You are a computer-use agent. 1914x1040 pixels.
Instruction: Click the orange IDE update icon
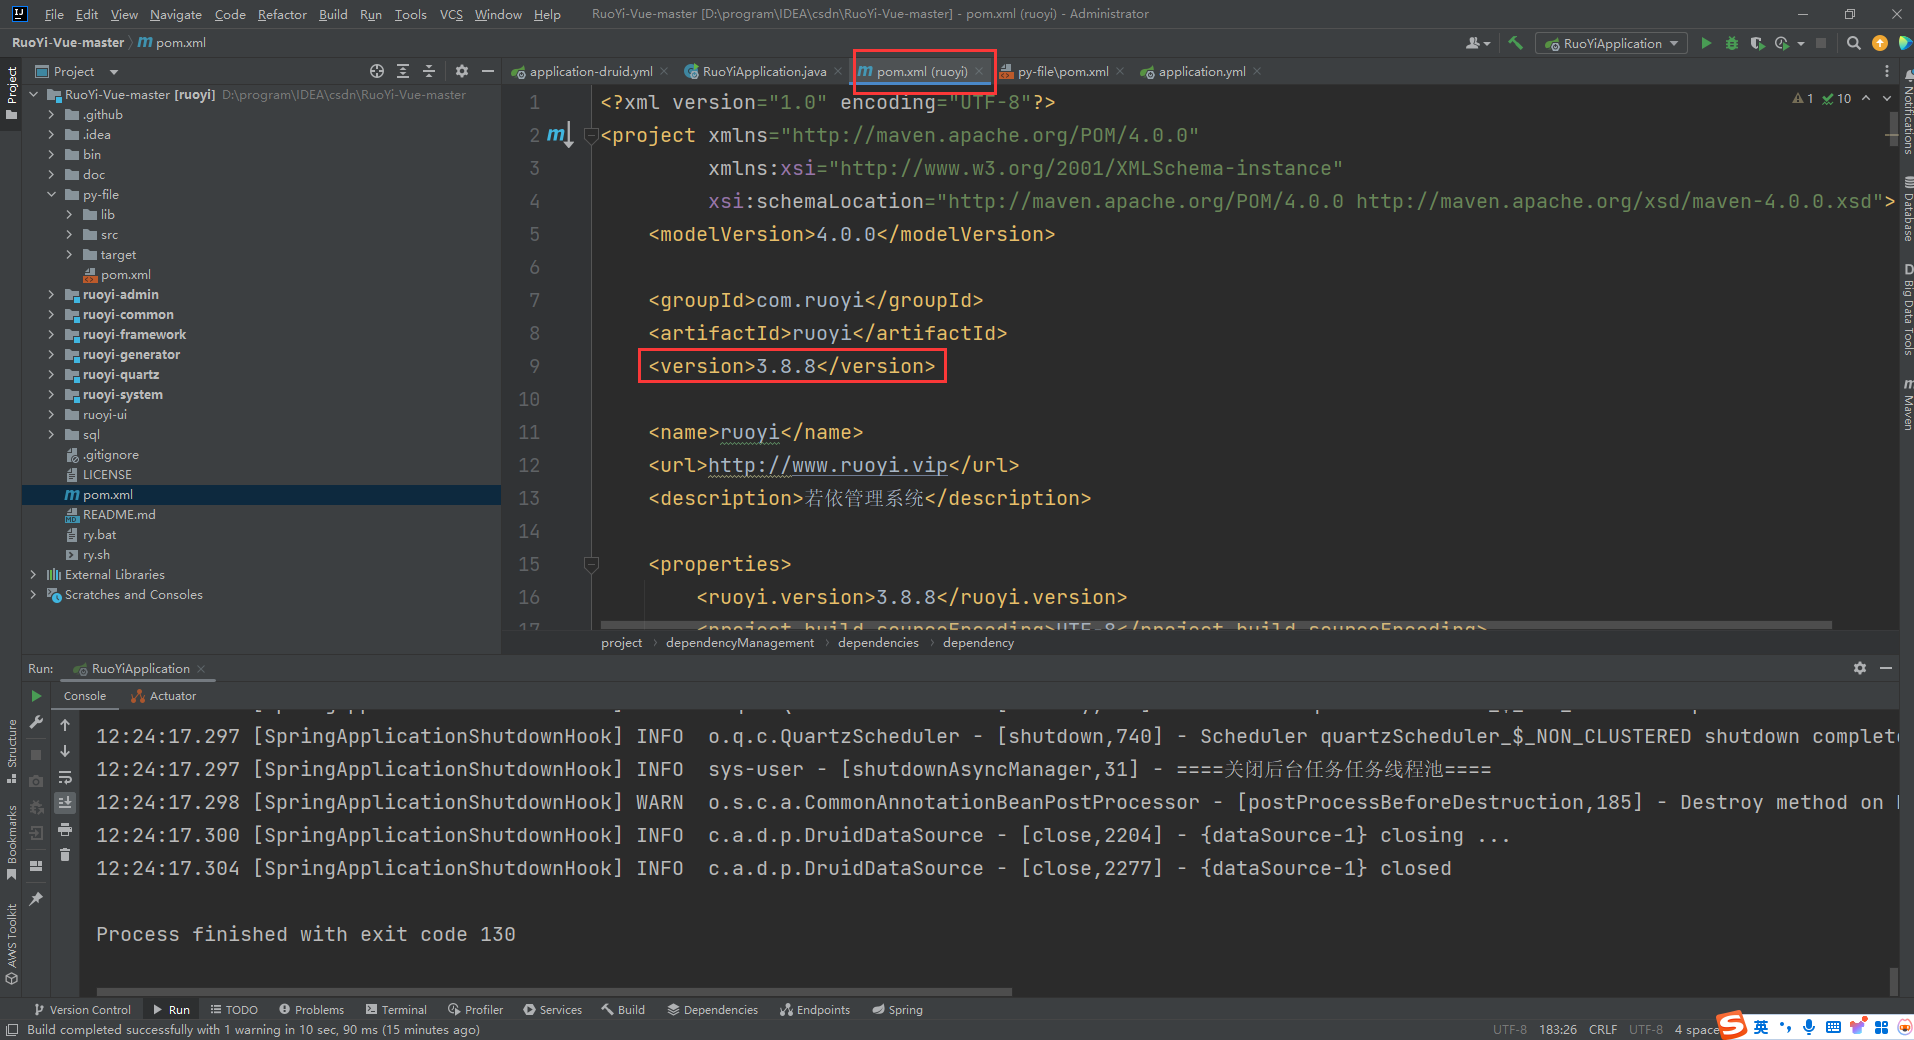(x=1880, y=43)
